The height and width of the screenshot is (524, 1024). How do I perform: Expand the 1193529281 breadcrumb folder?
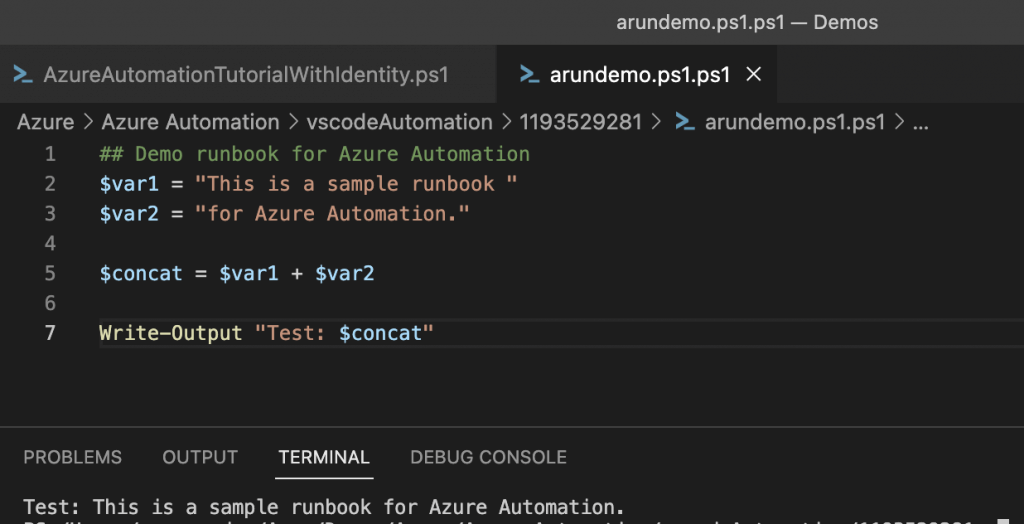point(580,122)
